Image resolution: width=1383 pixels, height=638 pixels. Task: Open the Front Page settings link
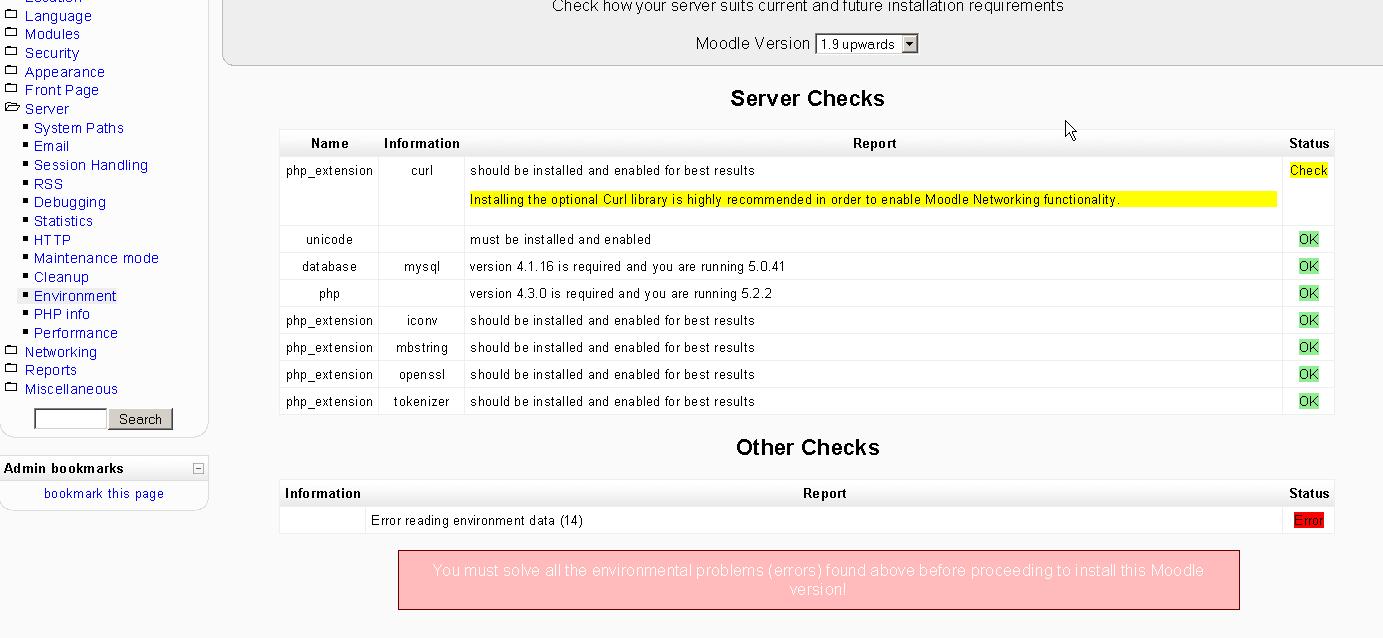(x=62, y=90)
